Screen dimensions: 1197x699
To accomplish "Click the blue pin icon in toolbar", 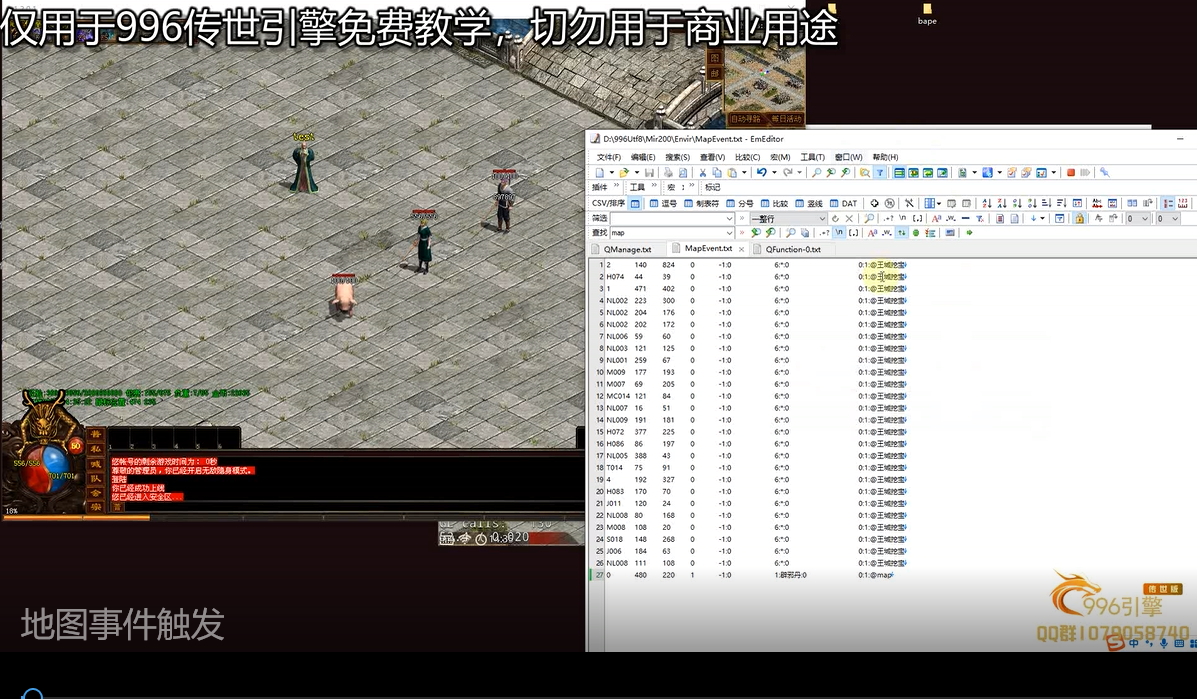I will [x=1105, y=172].
